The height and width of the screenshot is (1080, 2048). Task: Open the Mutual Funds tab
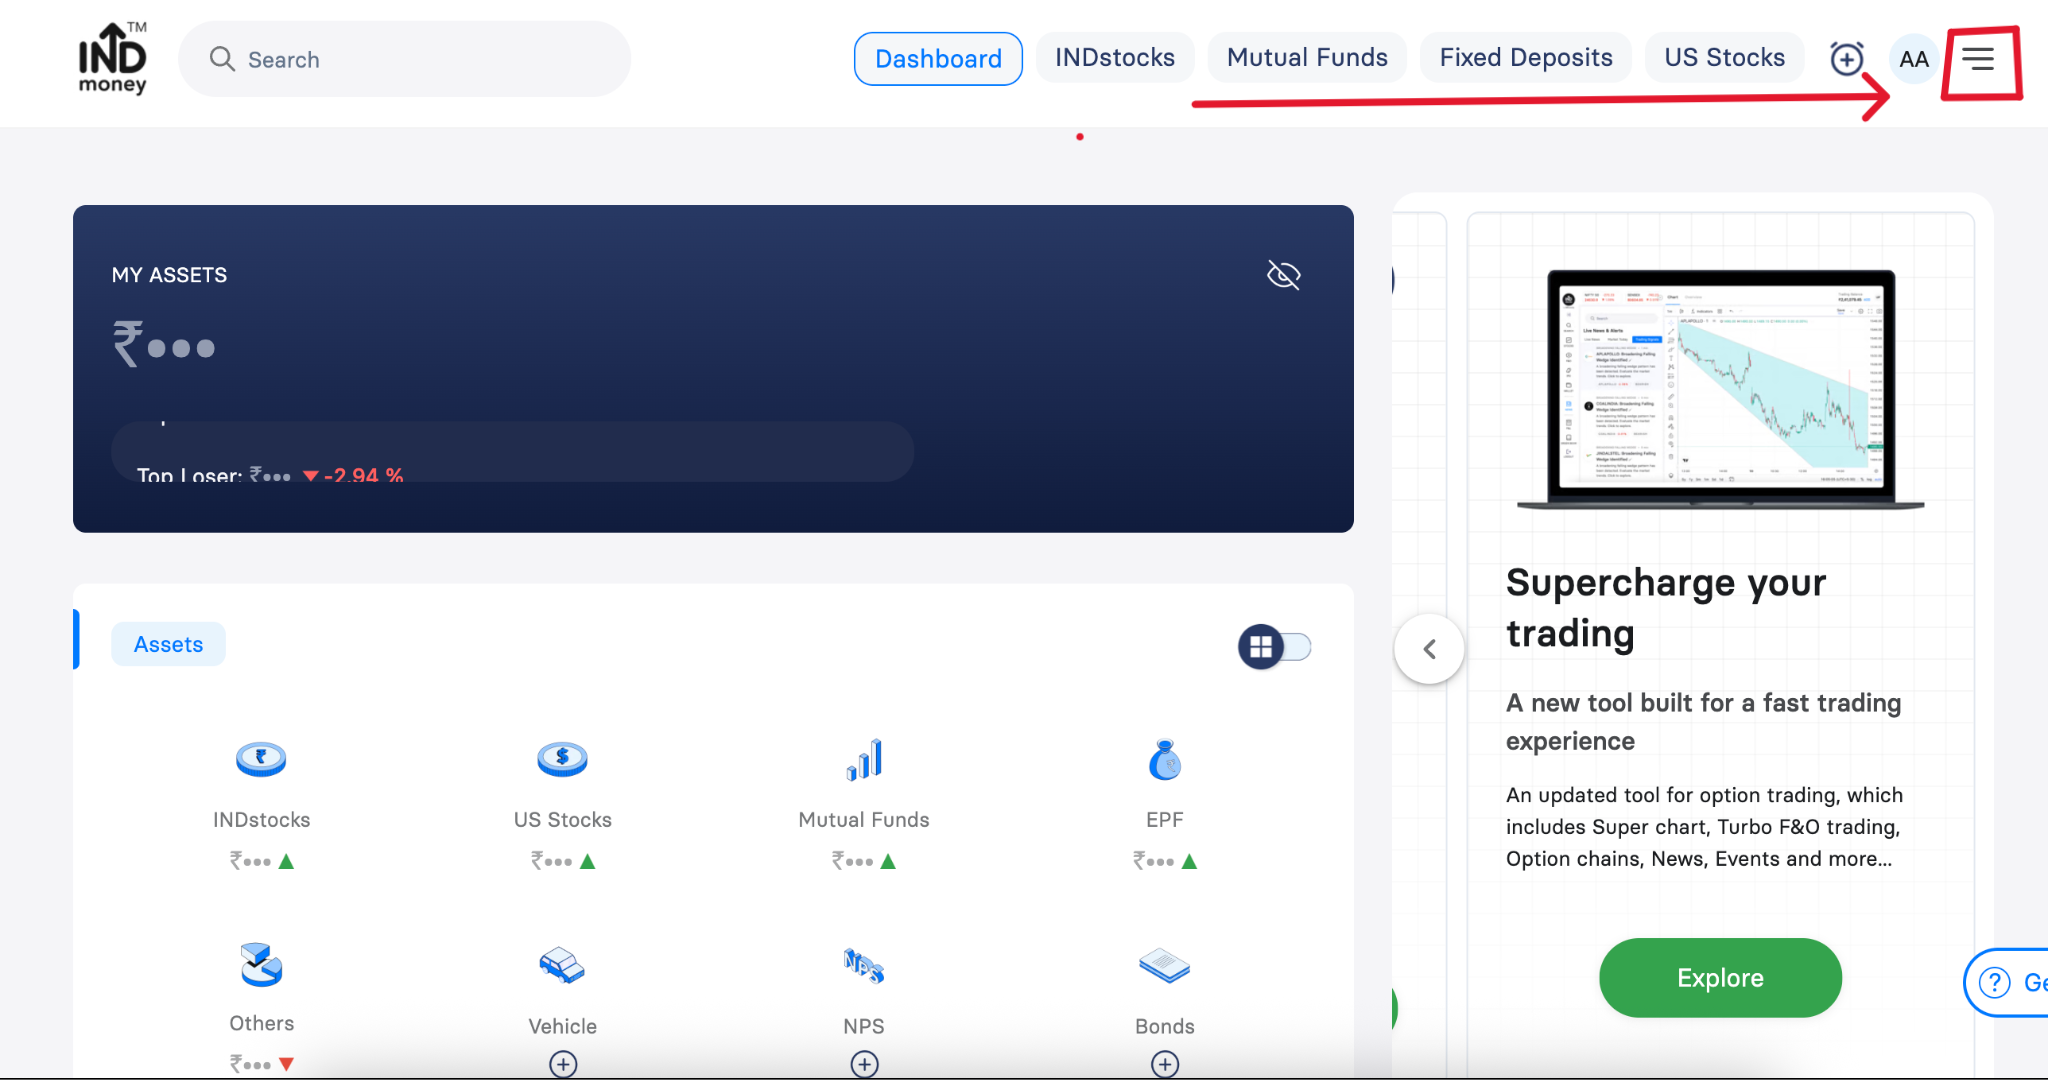pyautogui.click(x=1307, y=58)
